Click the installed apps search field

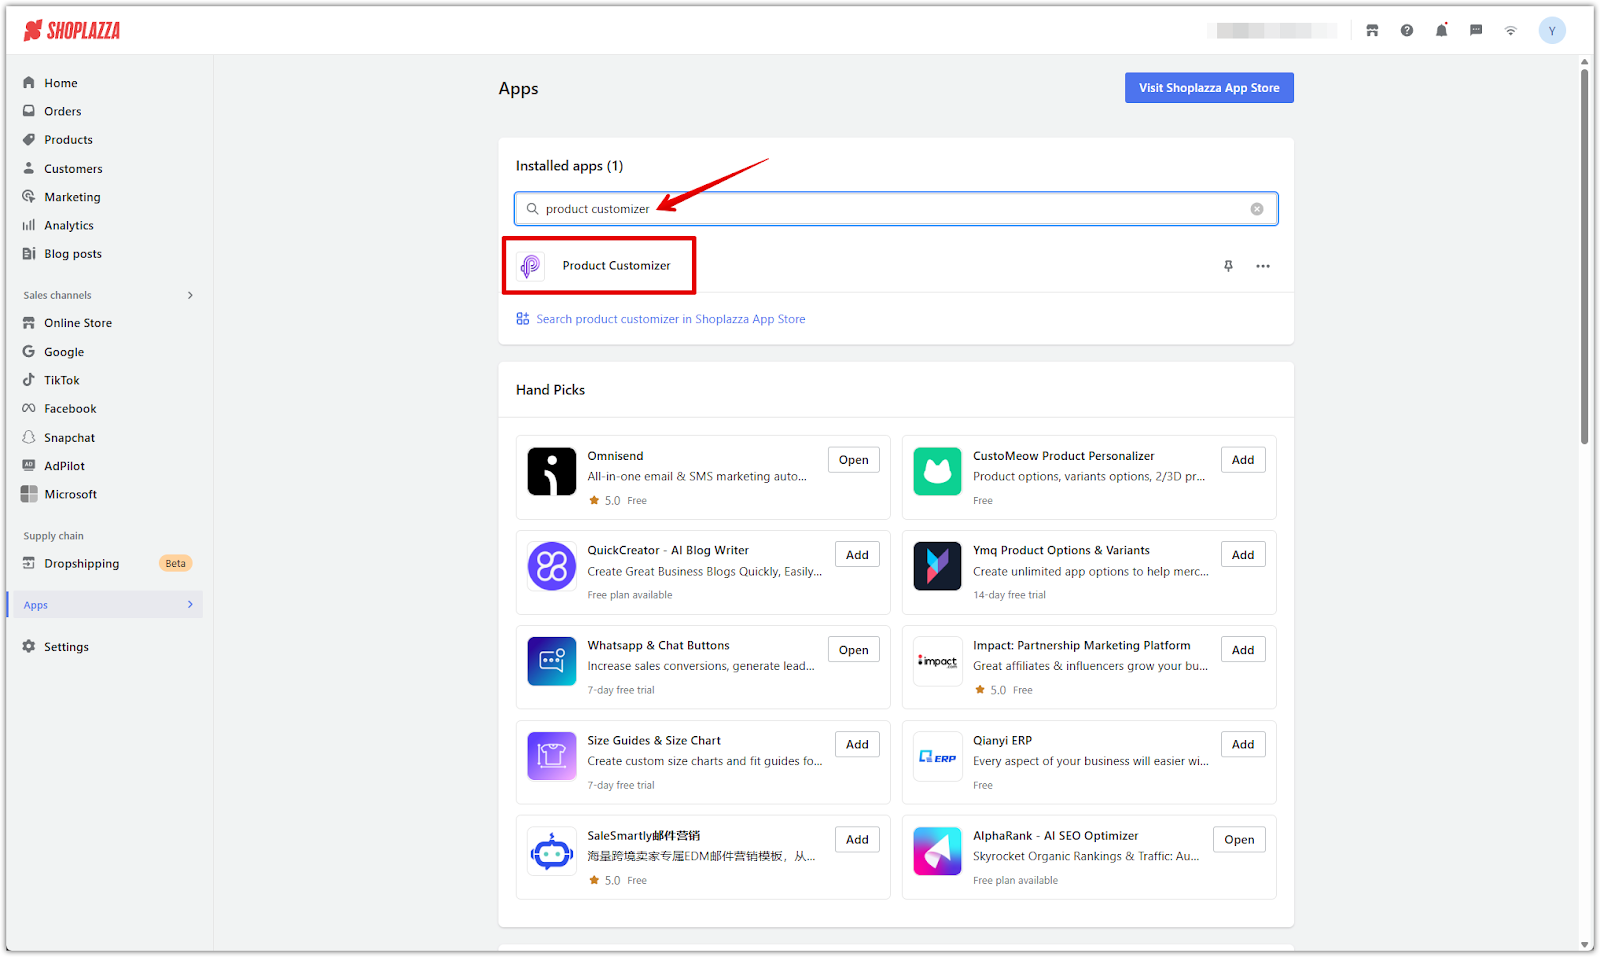click(x=896, y=209)
